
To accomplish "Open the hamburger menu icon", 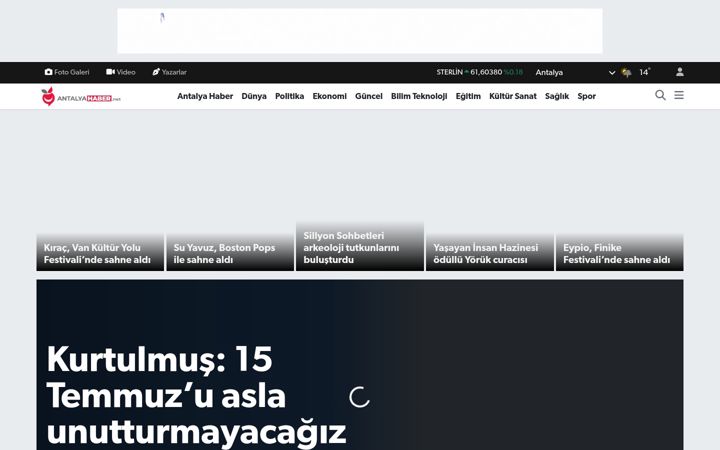I will [679, 95].
